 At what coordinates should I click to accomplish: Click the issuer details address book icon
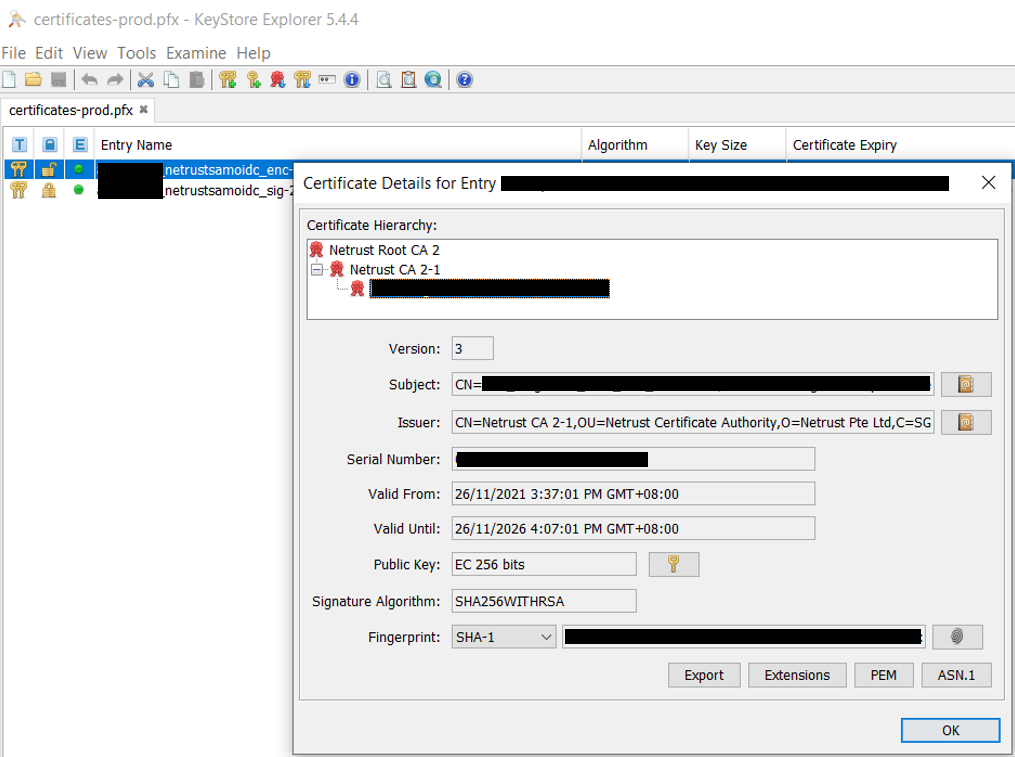pos(966,423)
